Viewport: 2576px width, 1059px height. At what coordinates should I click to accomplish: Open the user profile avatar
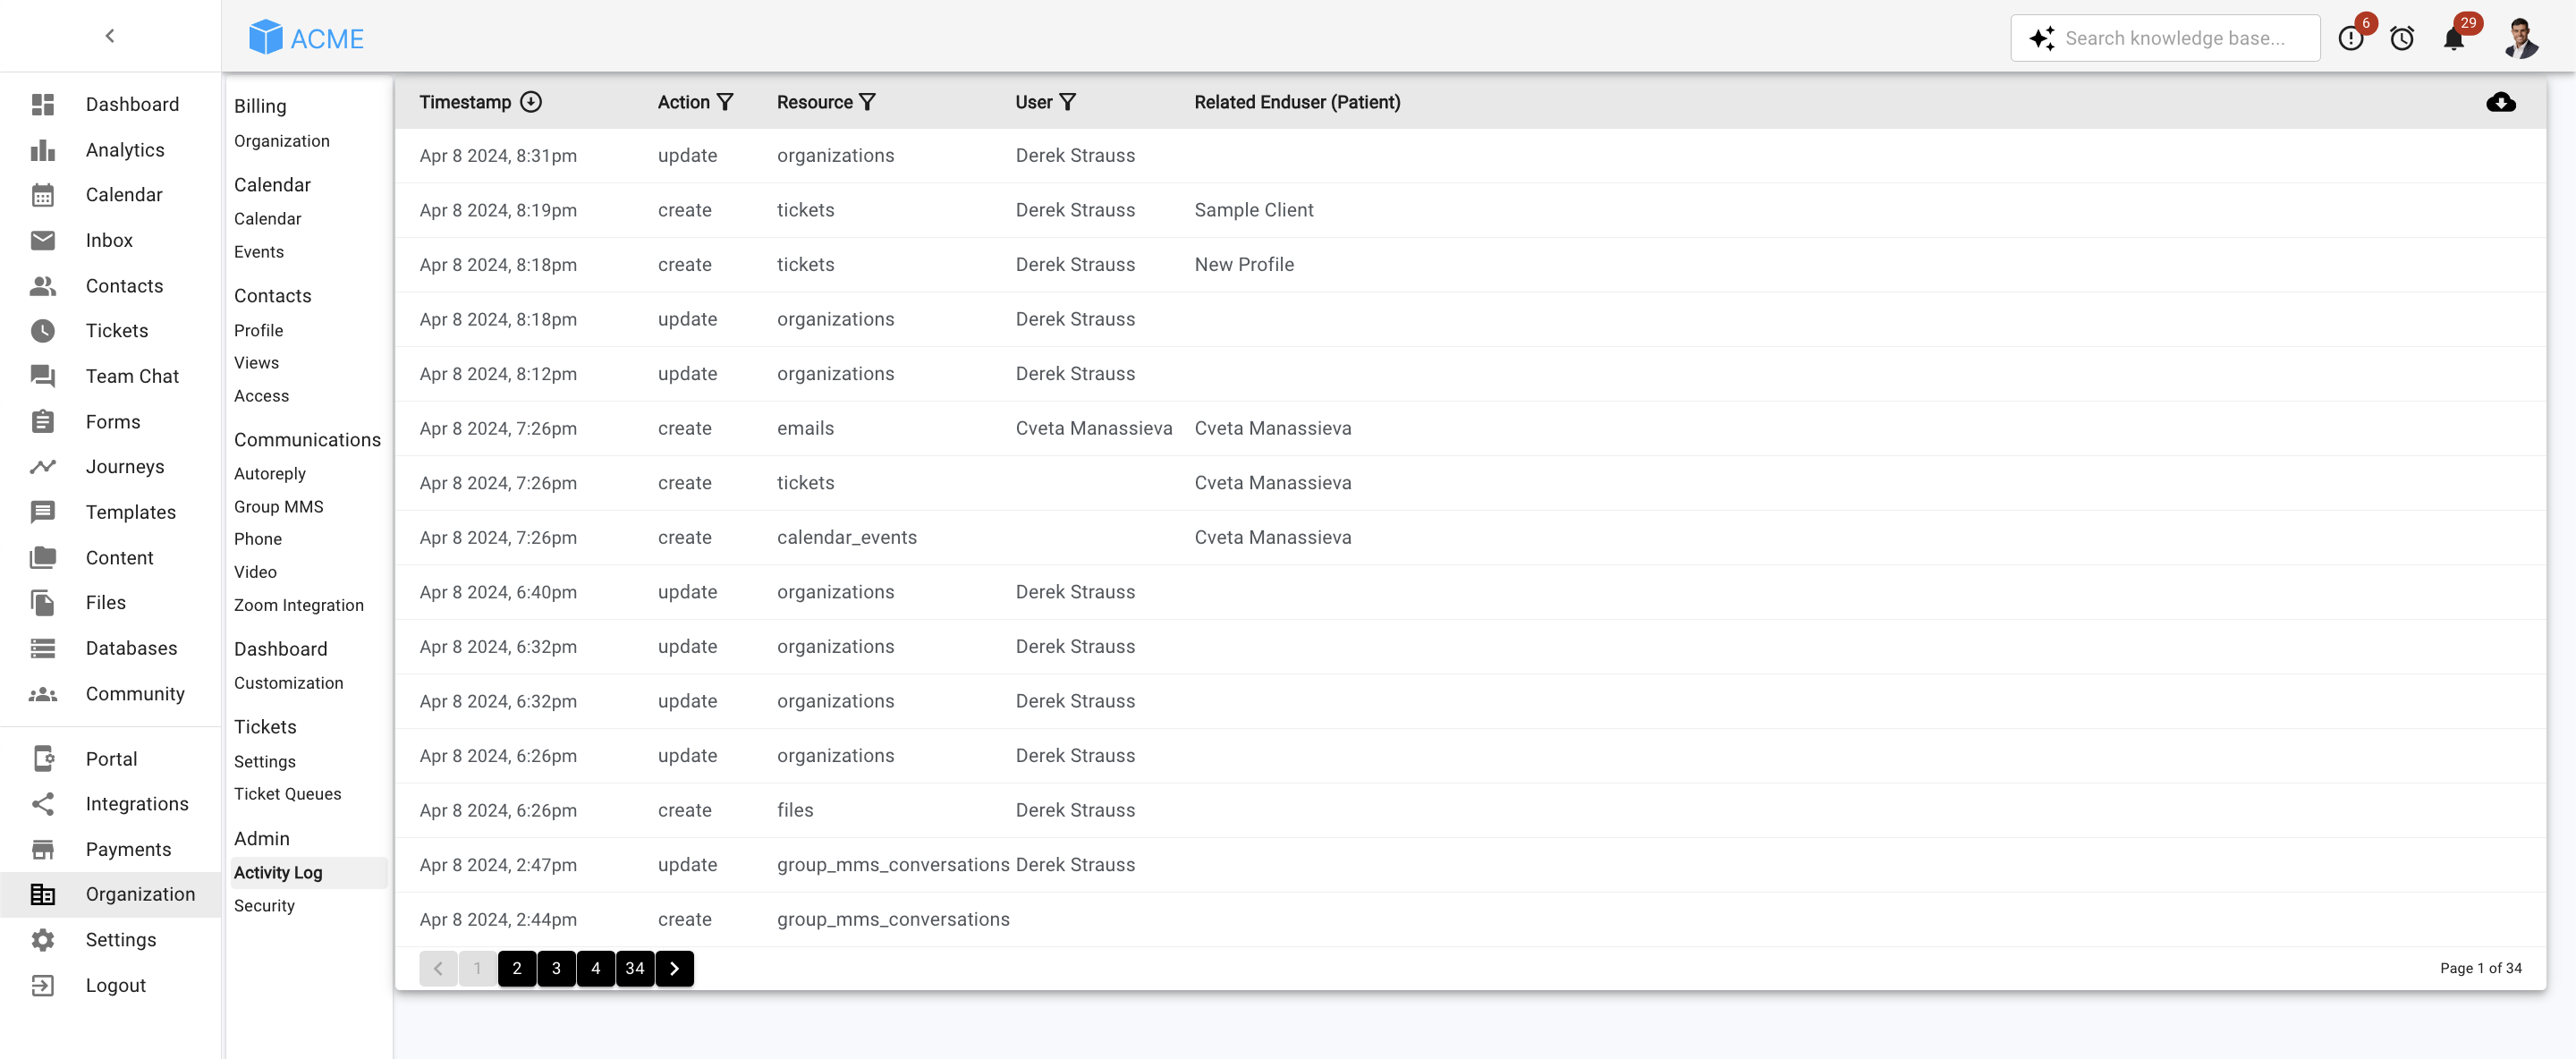click(2521, 38)
